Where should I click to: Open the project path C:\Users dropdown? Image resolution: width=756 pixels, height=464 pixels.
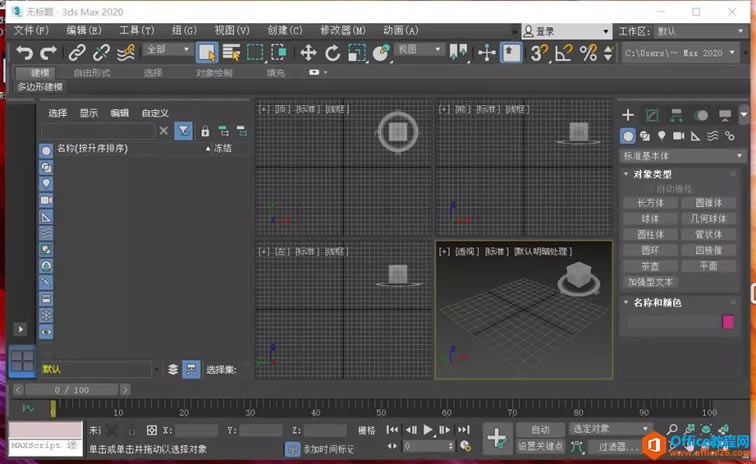click(680, 53)
